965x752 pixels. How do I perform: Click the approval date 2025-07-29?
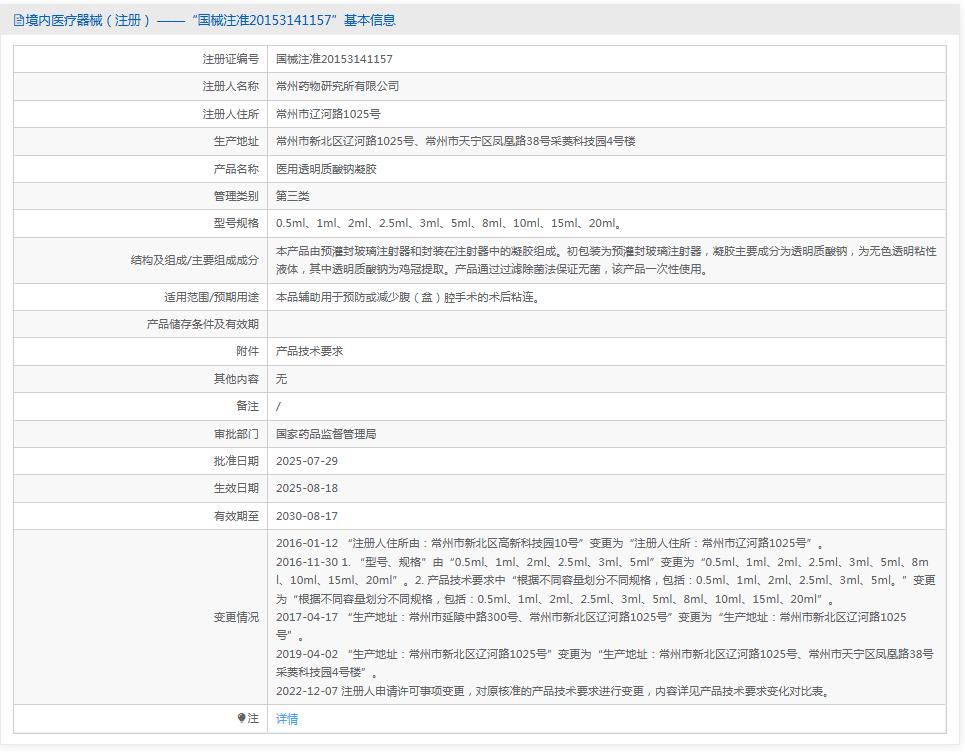[x=307, y=461]
